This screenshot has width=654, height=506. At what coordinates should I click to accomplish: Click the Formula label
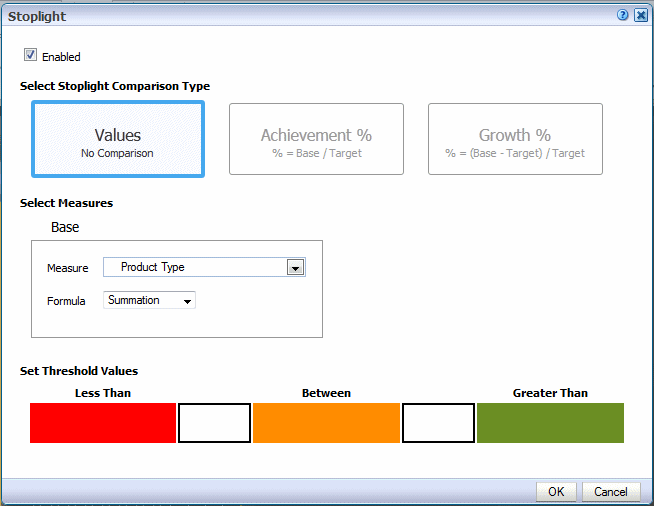66,301
